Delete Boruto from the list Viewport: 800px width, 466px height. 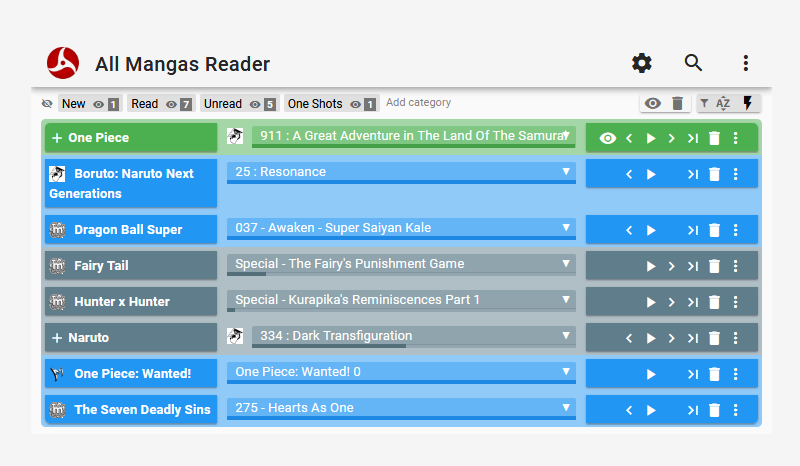[714, 175]
